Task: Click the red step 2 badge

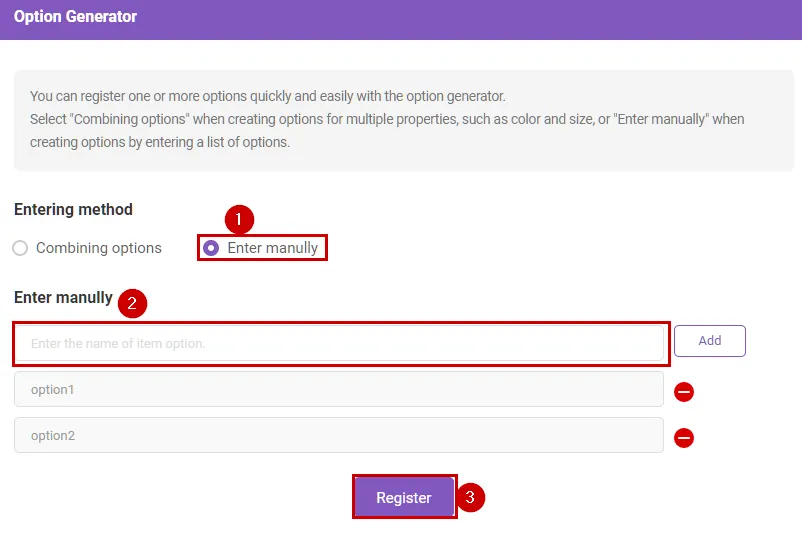Action: (133, 303)
